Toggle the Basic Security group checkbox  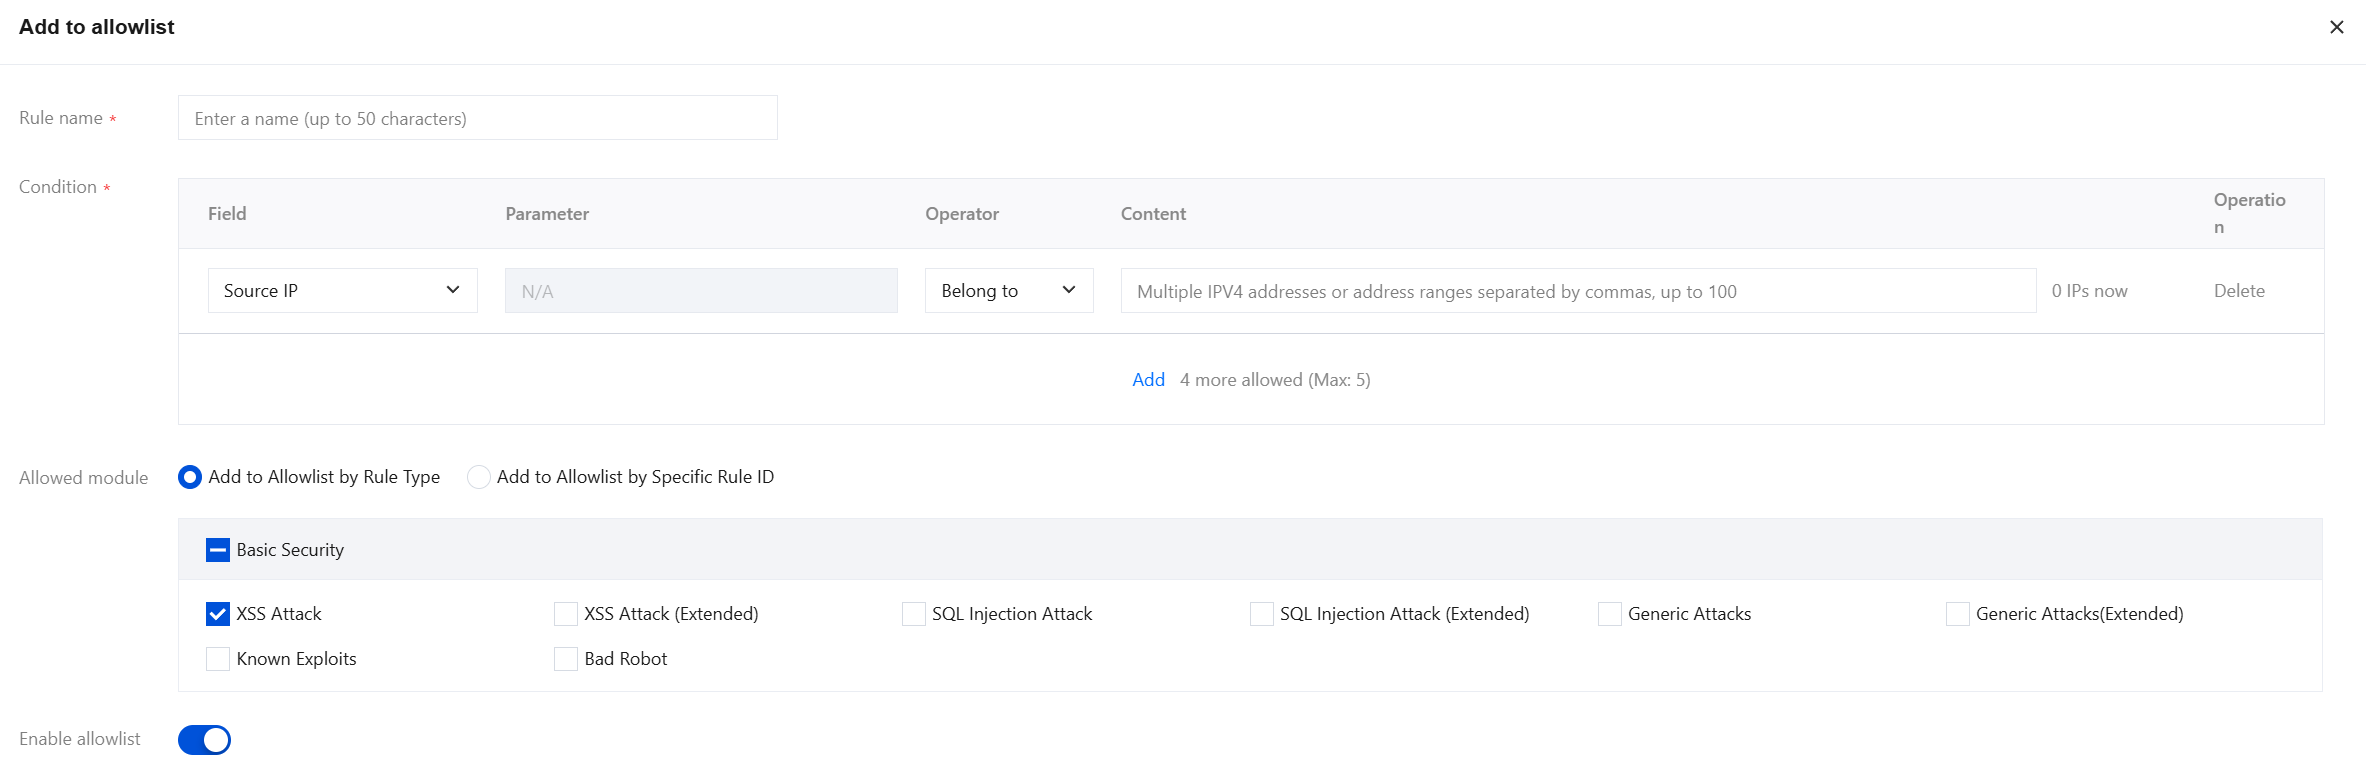(218, 550)
